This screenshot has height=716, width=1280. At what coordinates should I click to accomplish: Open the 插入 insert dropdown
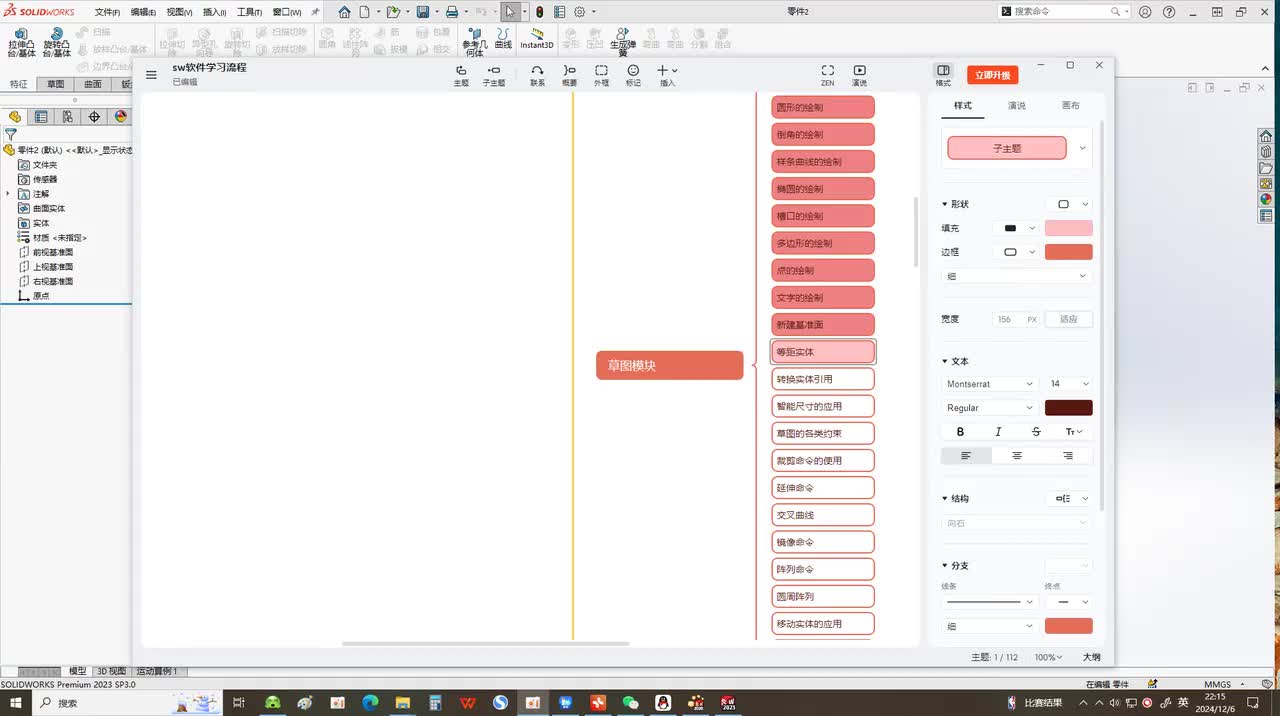coord(667,74)
